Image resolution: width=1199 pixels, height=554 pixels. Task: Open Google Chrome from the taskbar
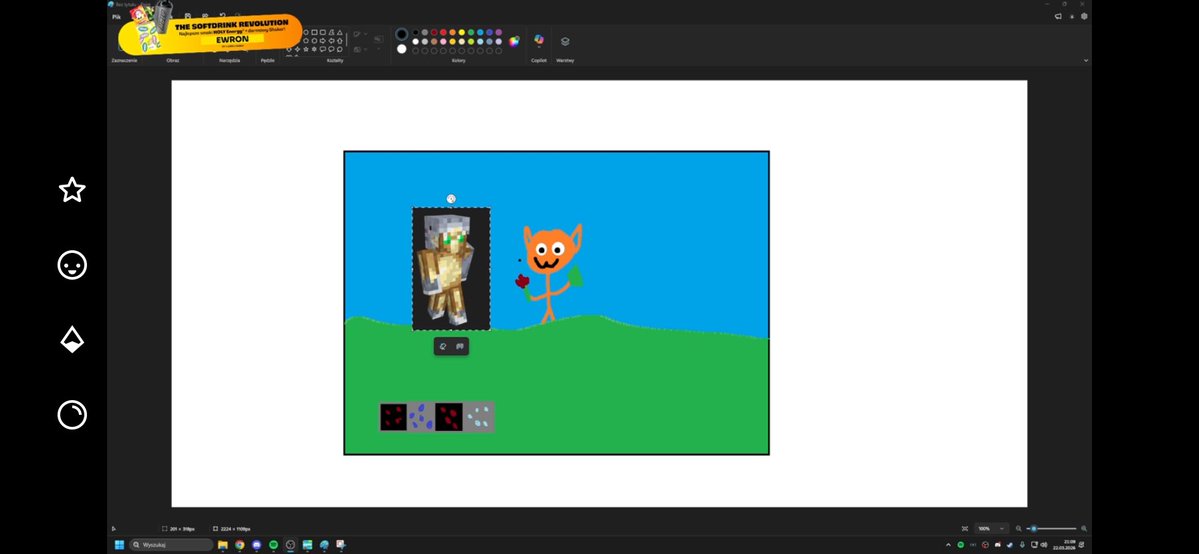[239, 545]
